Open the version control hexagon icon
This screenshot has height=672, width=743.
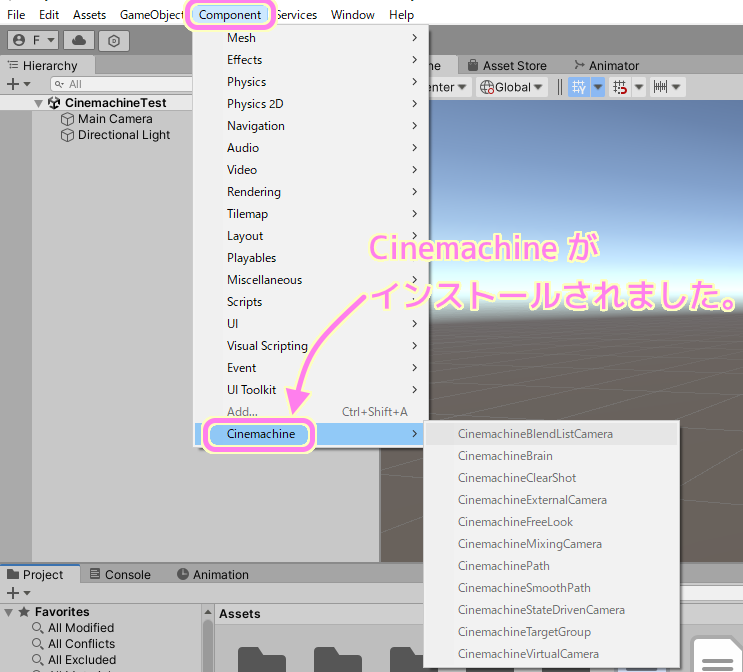click(x=114, y=41)
